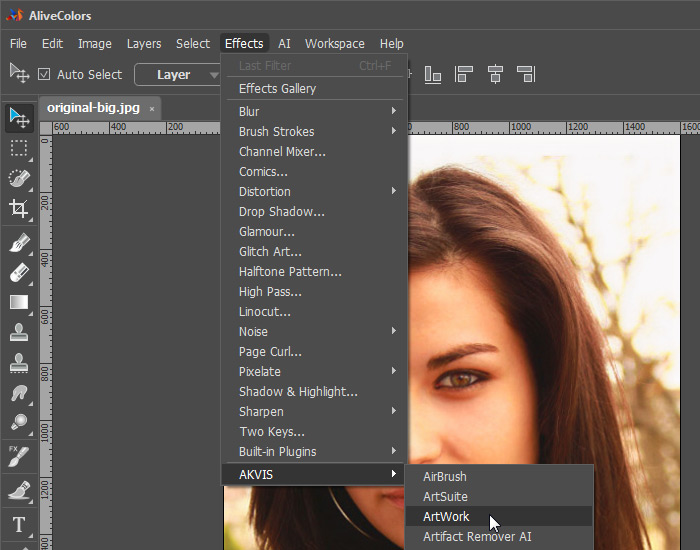Select the Clone Stamp tool
This screenshot has width=700, height=550.
pos(19,333)
